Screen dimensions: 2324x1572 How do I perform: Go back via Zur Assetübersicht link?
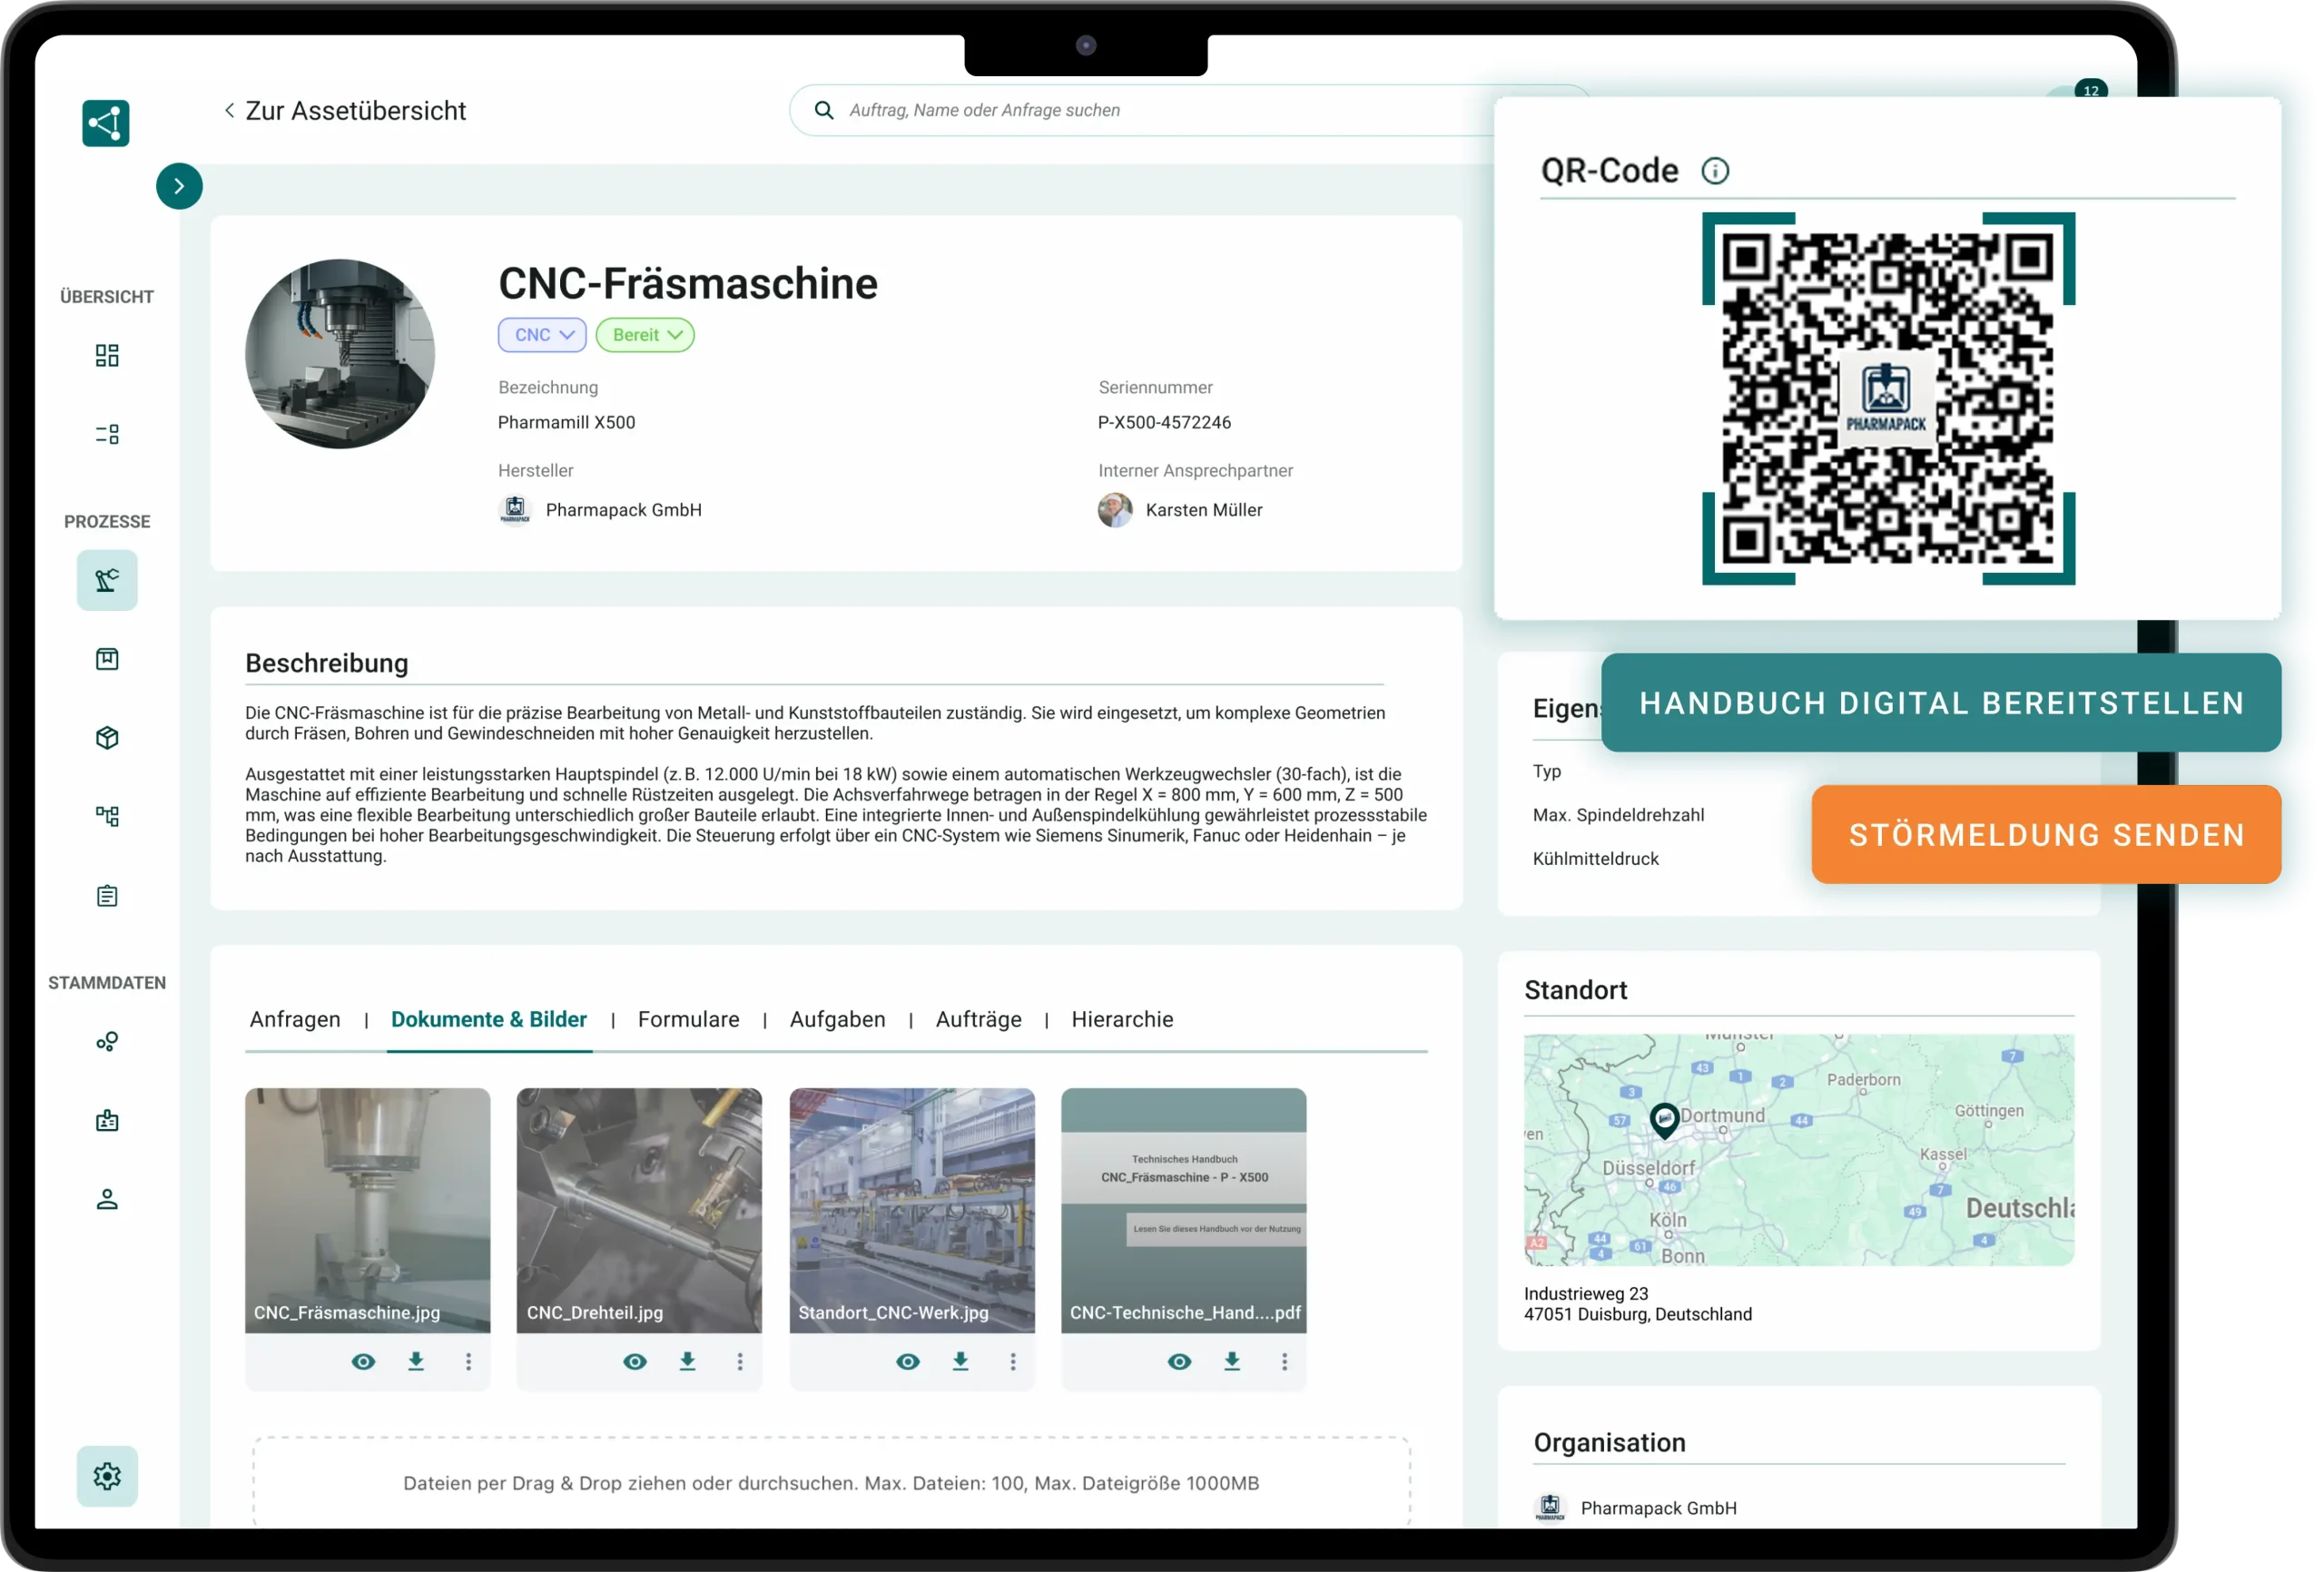tap(345, 111)
